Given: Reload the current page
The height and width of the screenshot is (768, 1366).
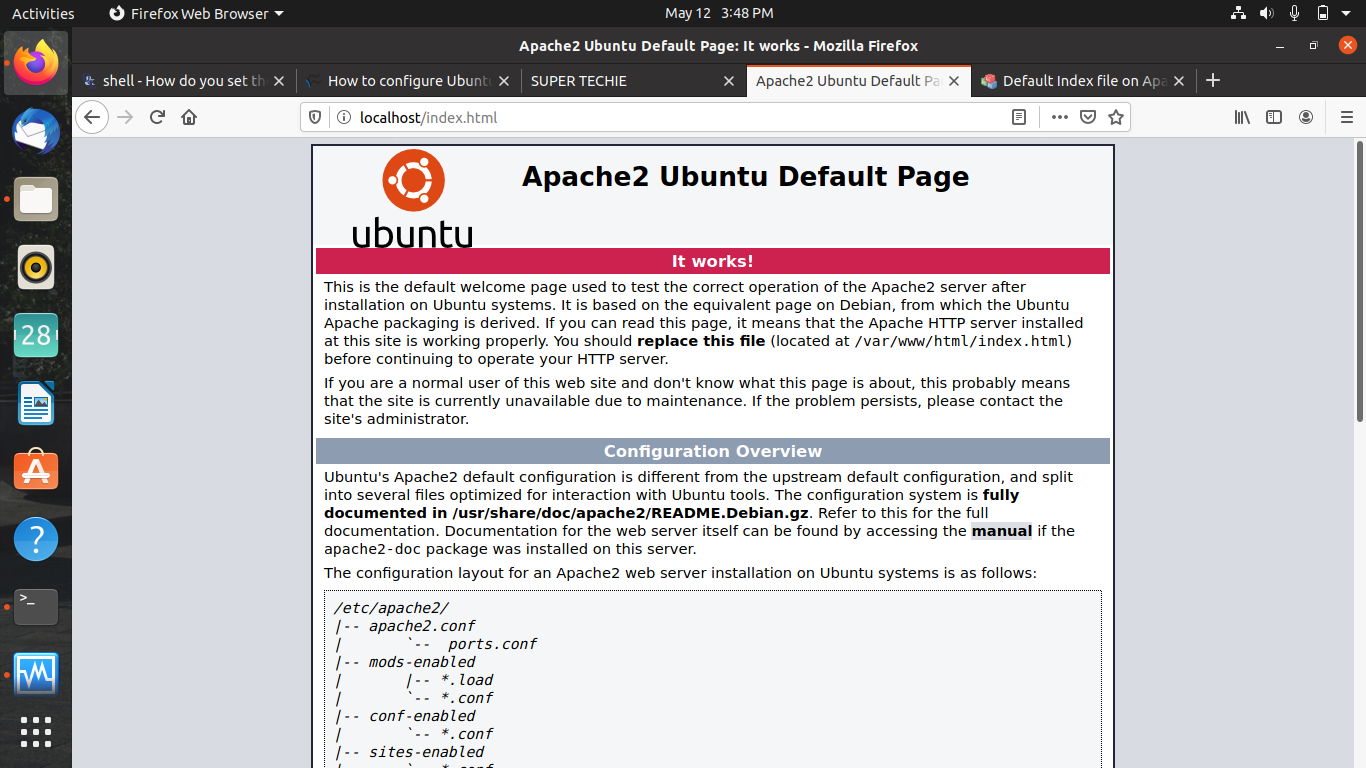Looking at the screenshot, I should pos(157,117).
